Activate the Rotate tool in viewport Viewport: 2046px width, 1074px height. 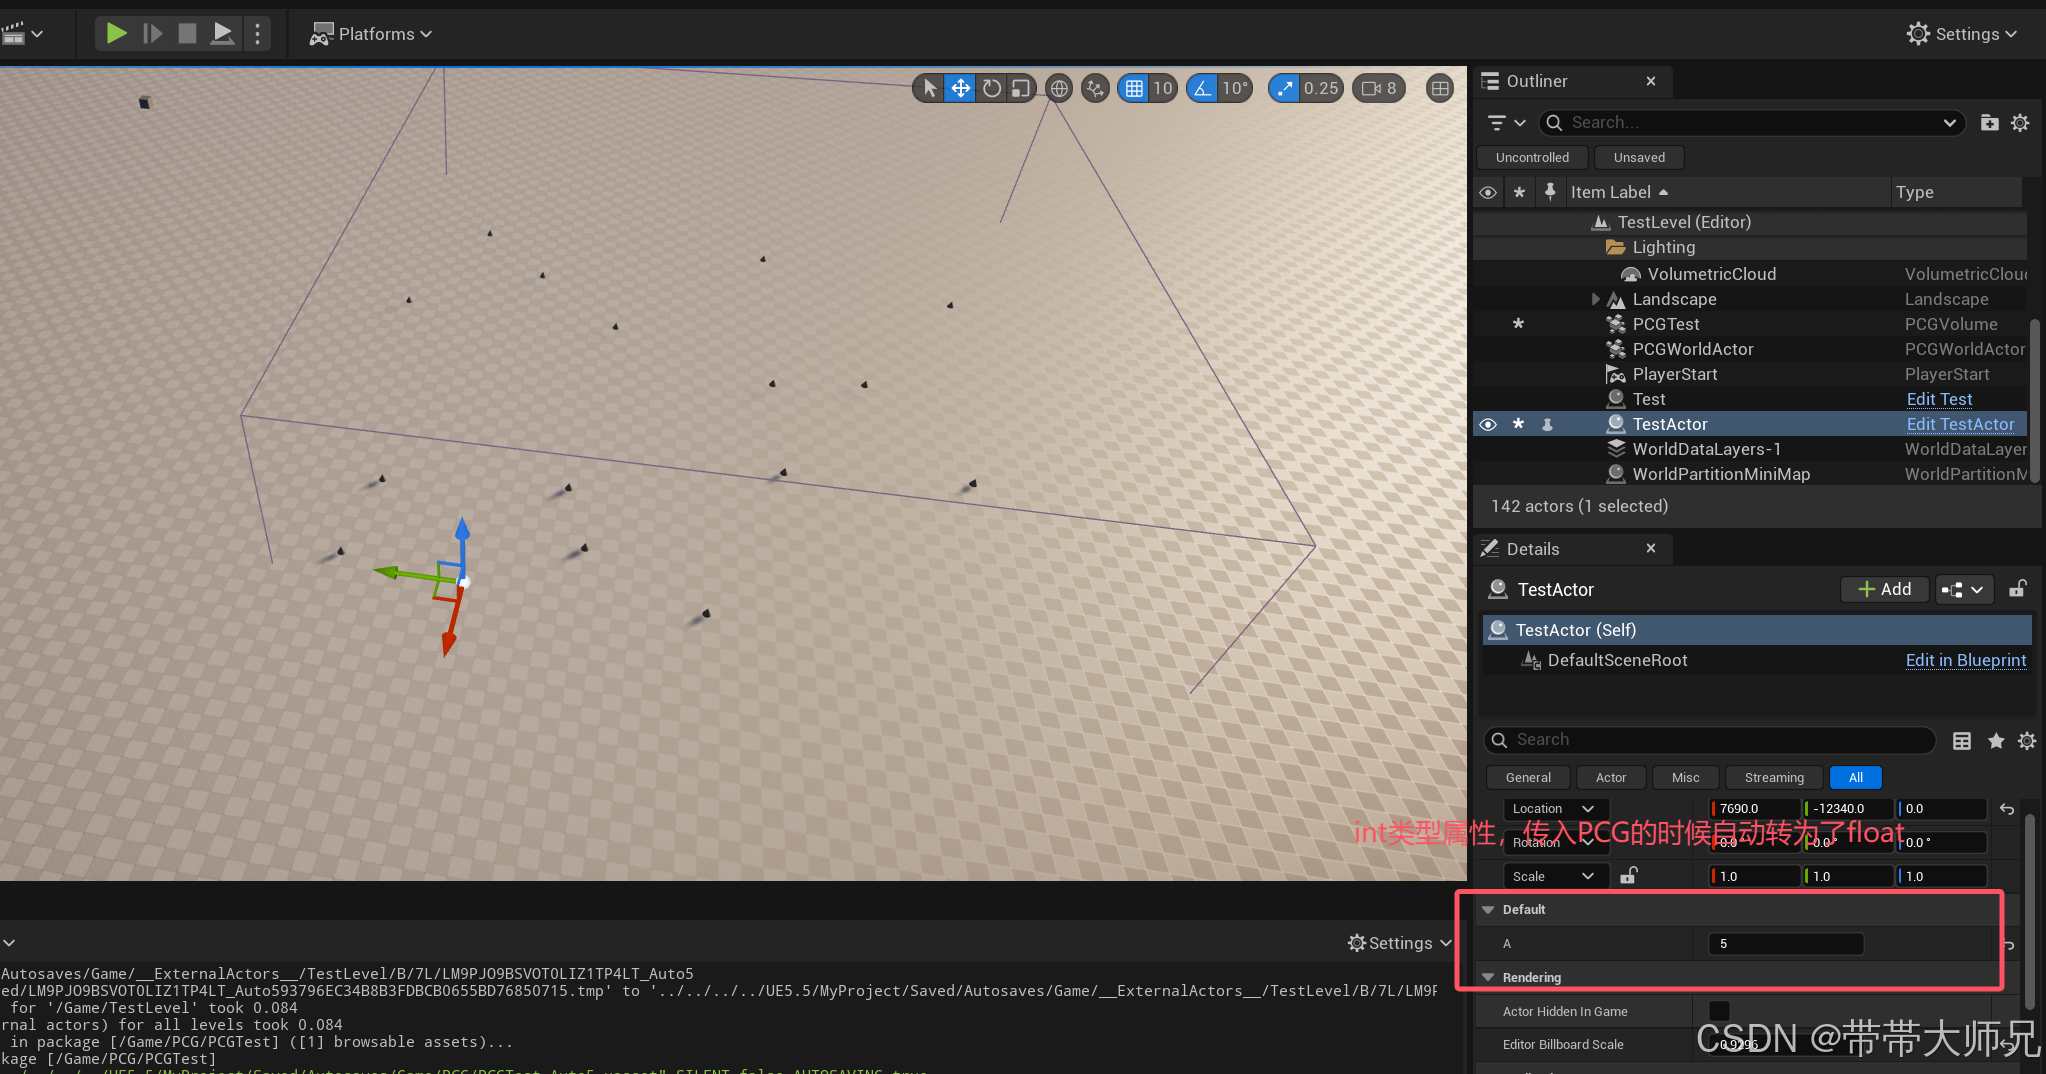(991, 88)
